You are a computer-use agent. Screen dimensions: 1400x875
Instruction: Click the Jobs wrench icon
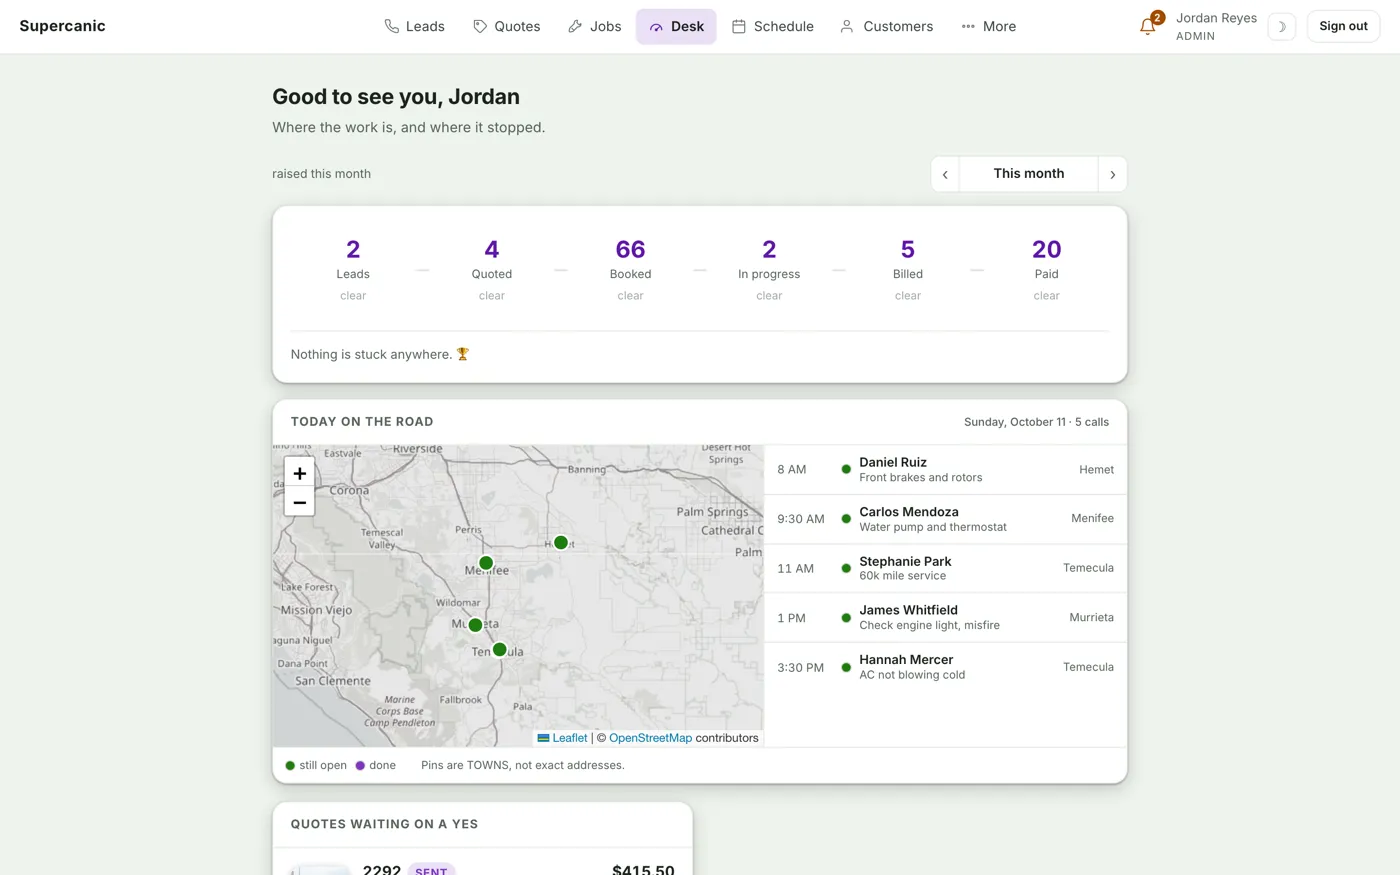coord(575,26)
